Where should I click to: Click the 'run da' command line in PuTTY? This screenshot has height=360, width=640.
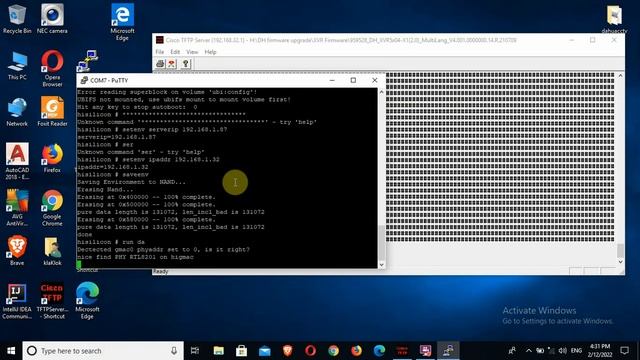click(111, 242)
